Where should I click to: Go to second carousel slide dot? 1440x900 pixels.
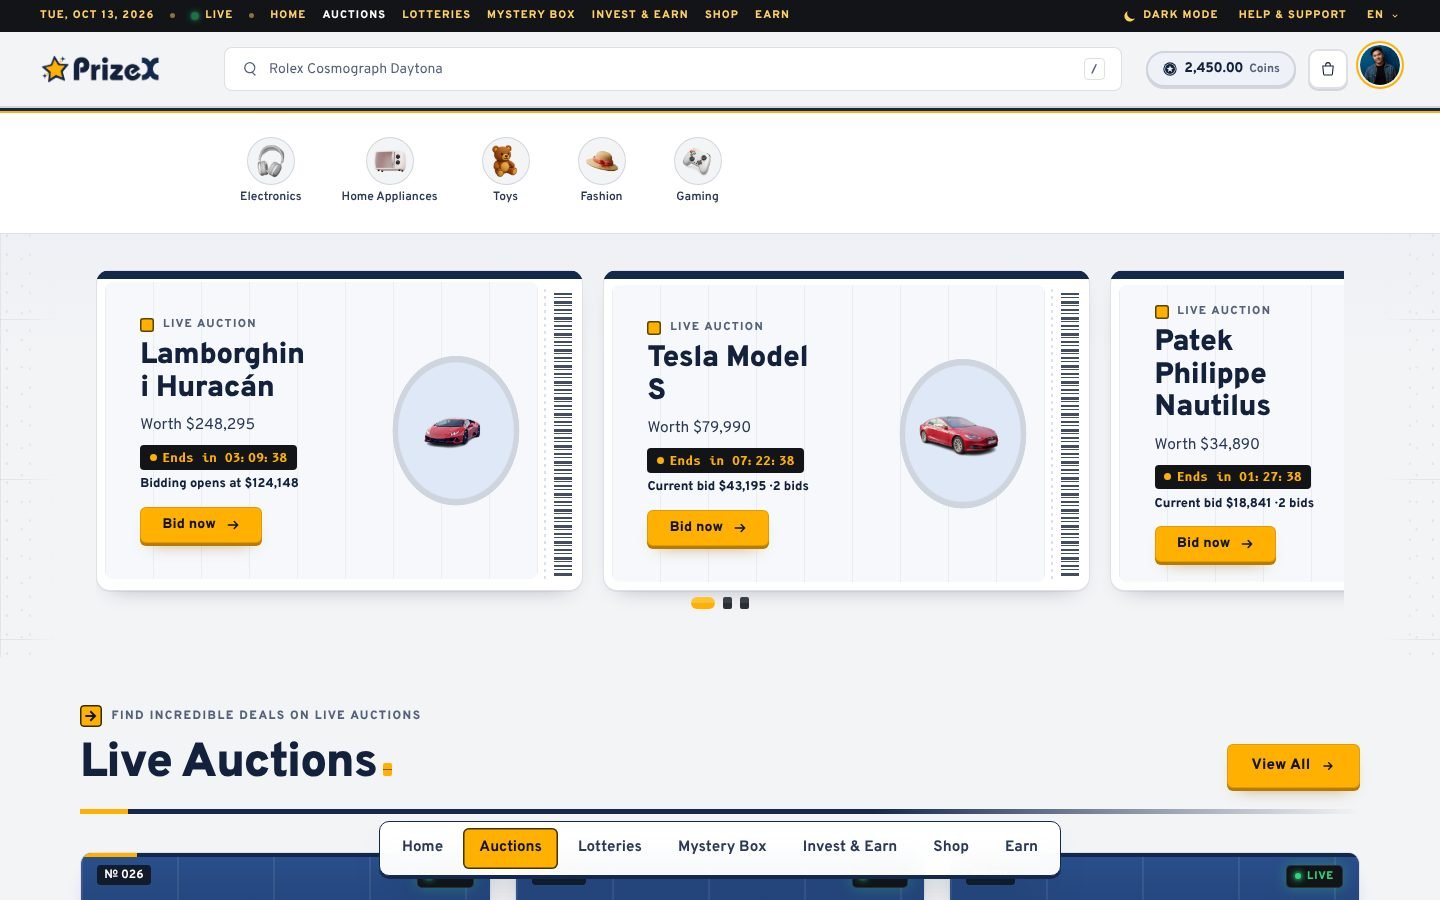coord(727,603)
